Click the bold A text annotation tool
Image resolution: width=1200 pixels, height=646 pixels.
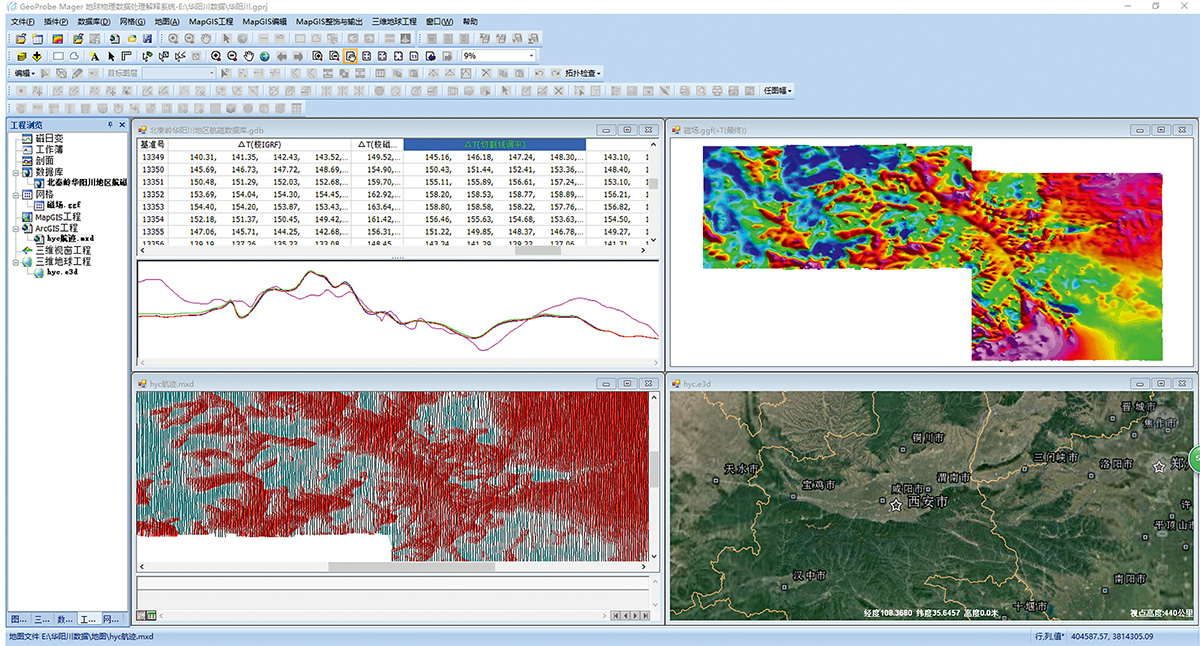pos(94,56)
